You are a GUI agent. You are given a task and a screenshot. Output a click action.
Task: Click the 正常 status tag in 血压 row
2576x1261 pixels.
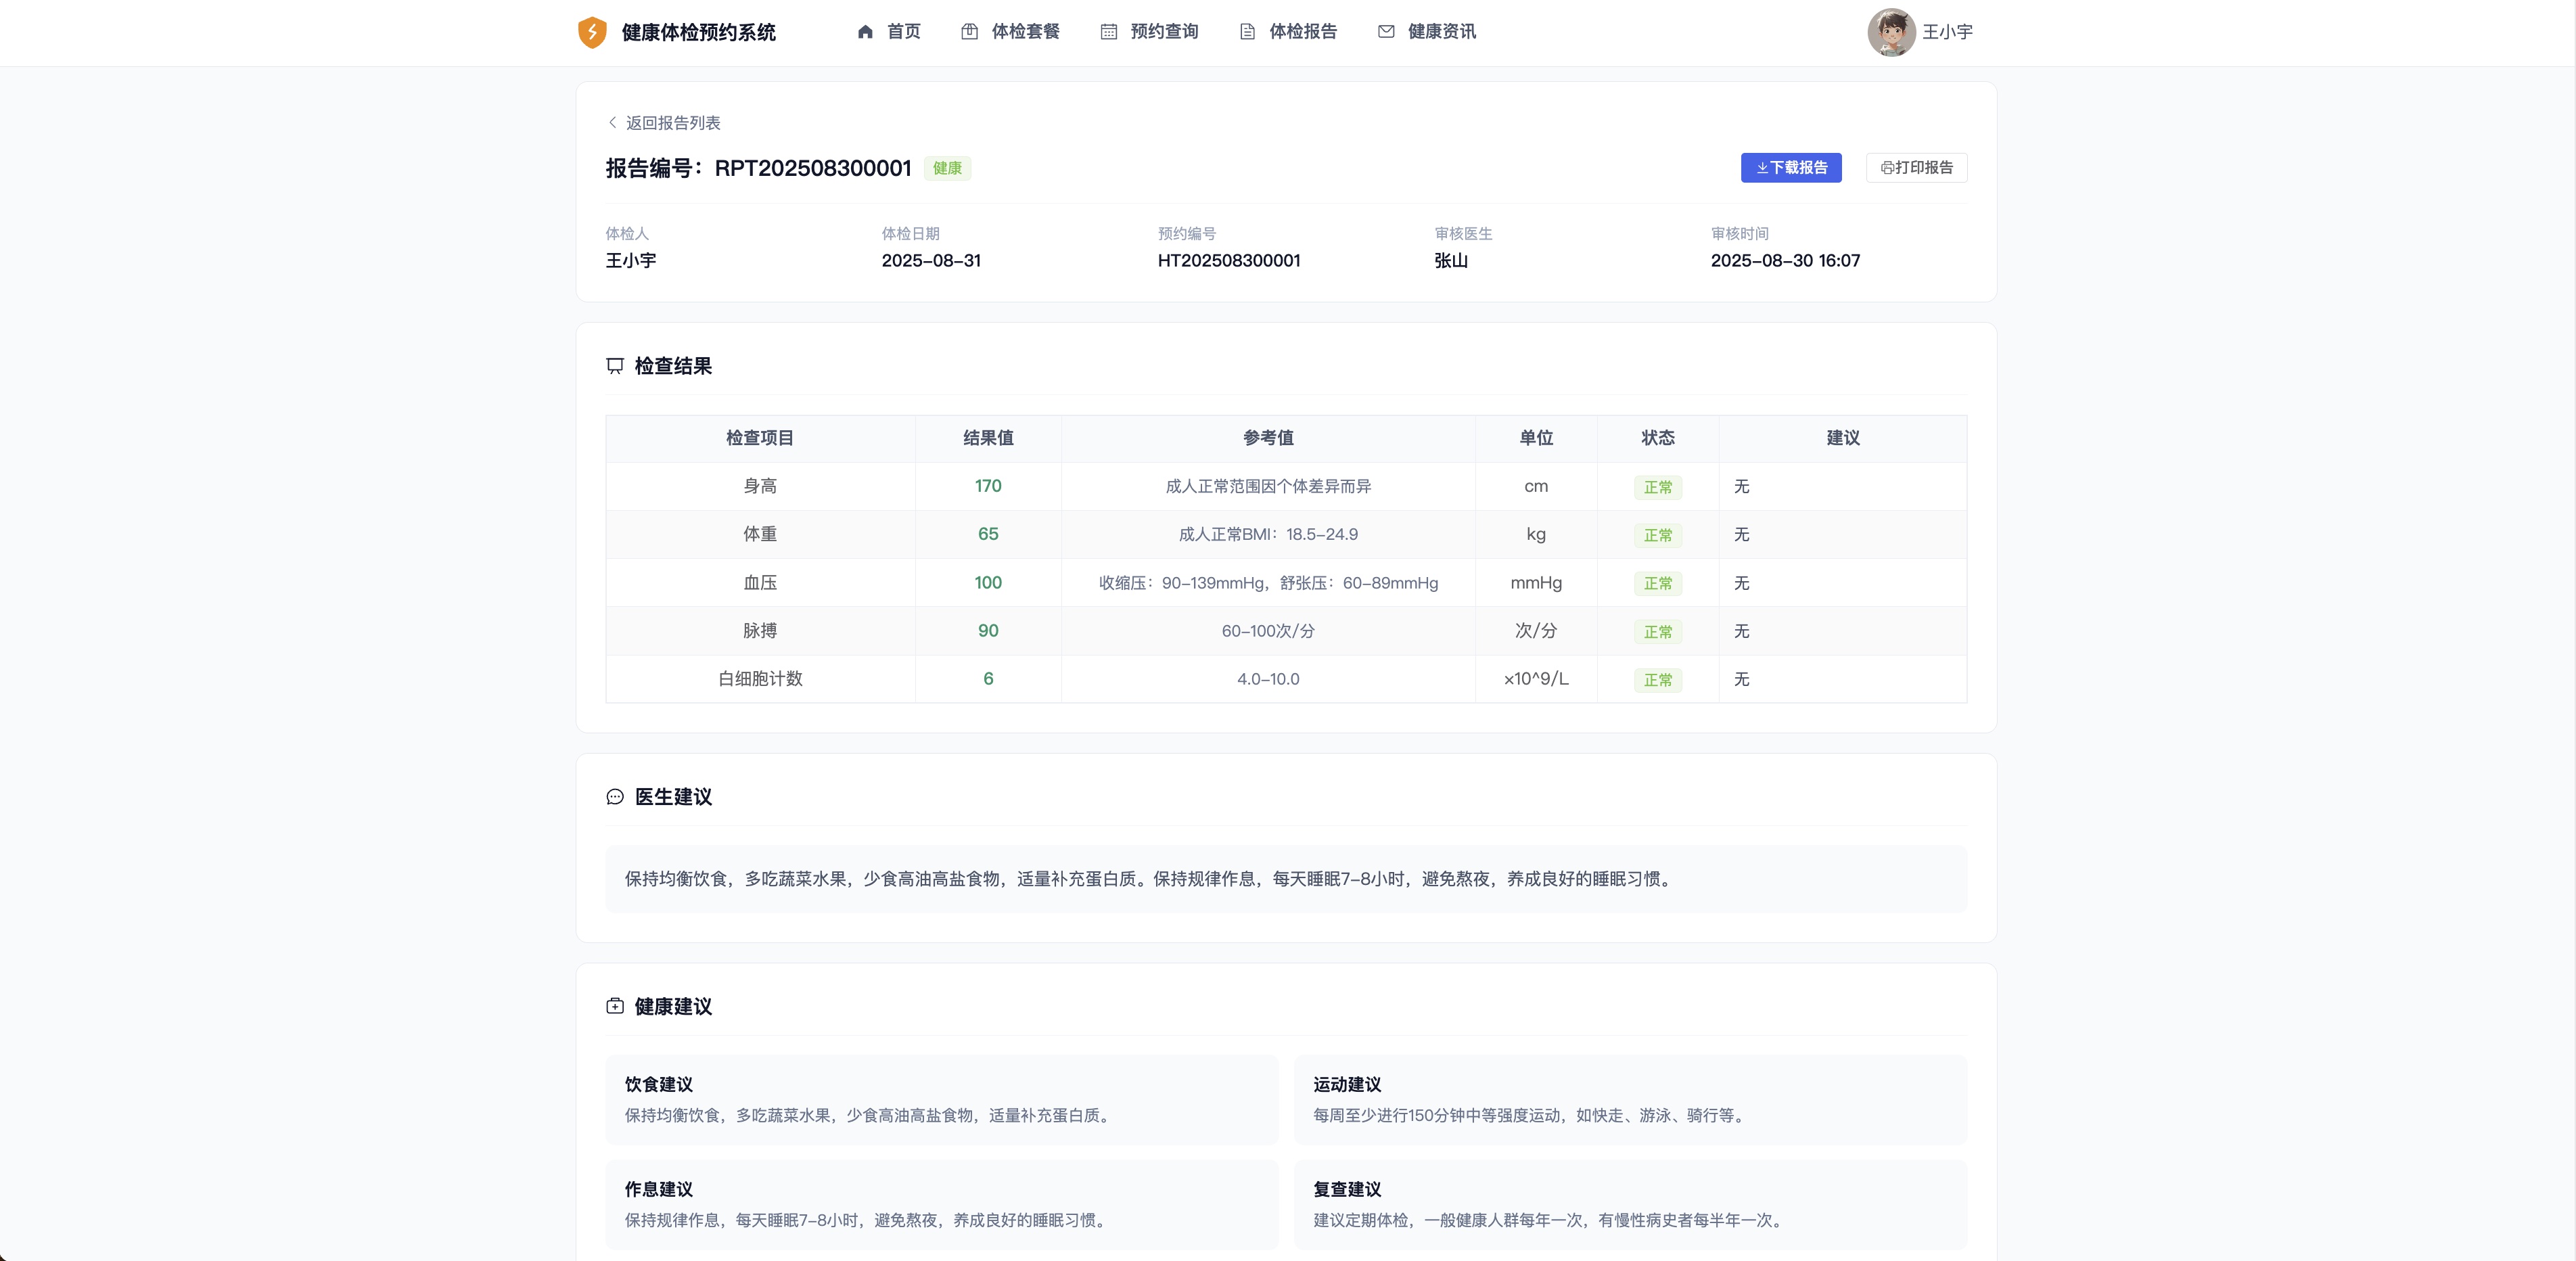(x=1658, y=583)
